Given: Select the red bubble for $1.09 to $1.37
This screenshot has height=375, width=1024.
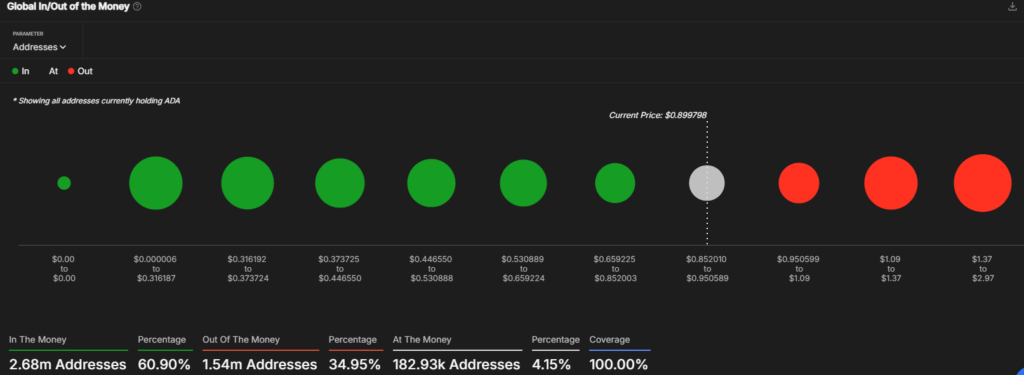Looking at the screenshot, I should [891, 183].
